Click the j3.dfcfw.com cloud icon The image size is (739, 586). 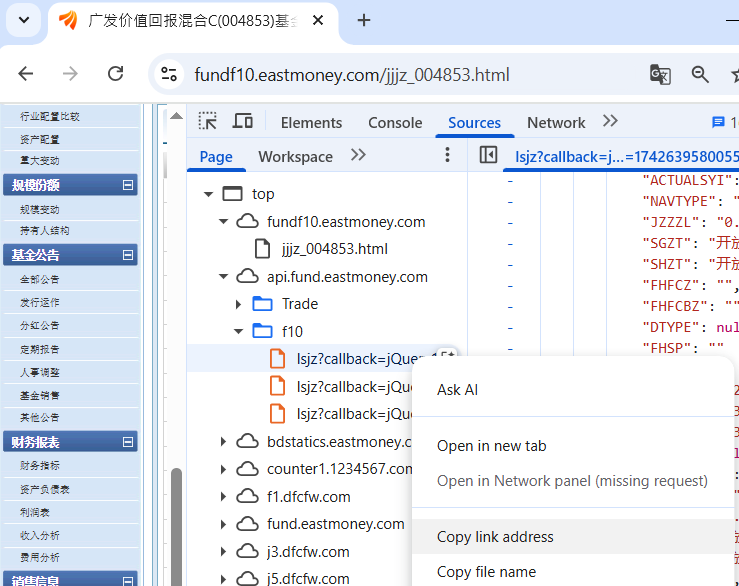[247, 552]
